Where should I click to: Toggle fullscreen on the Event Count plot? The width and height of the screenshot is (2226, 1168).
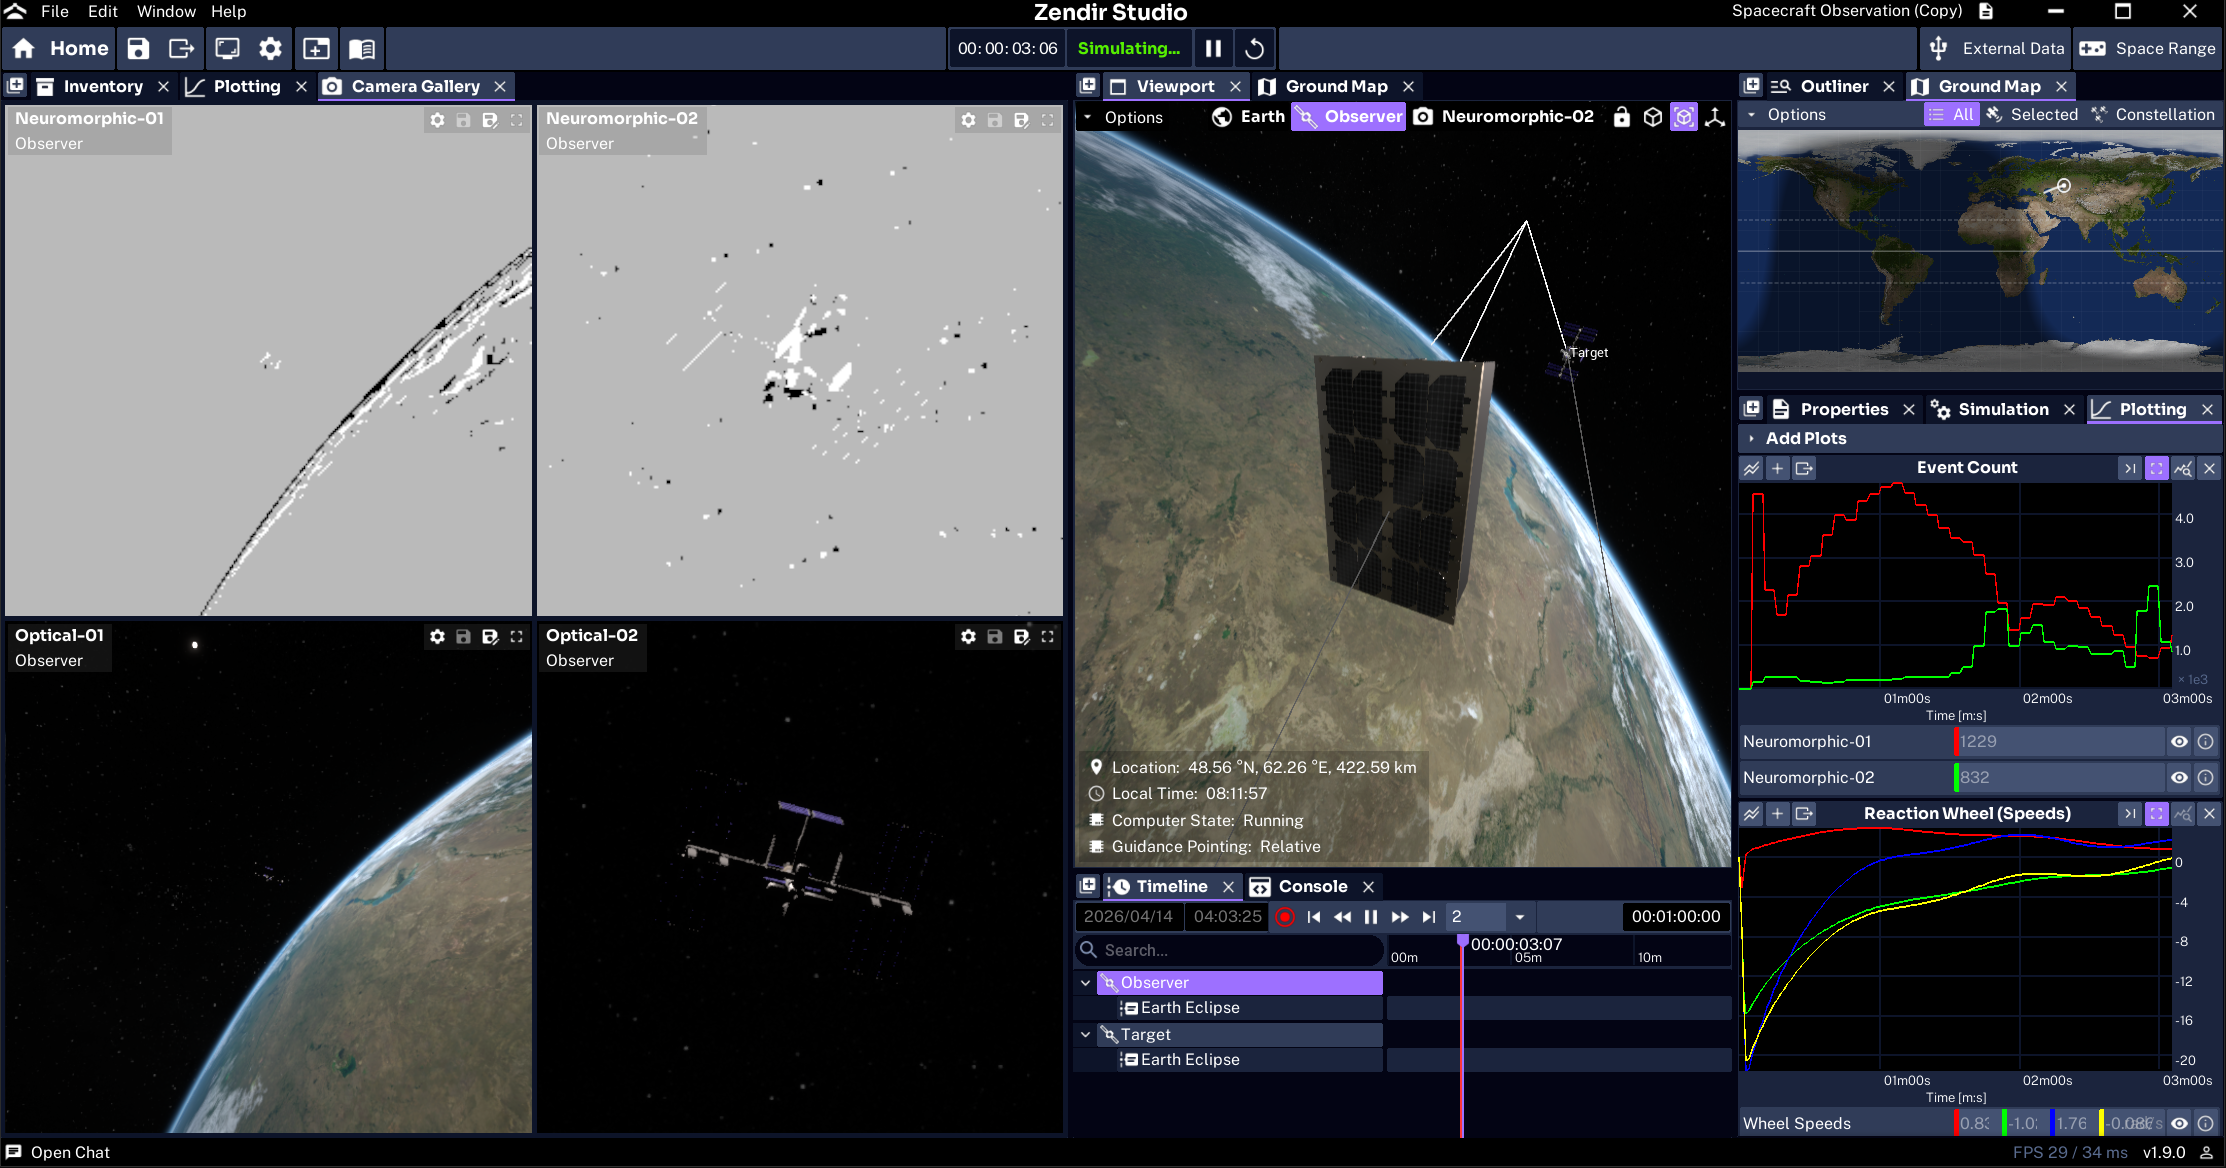2157,468
